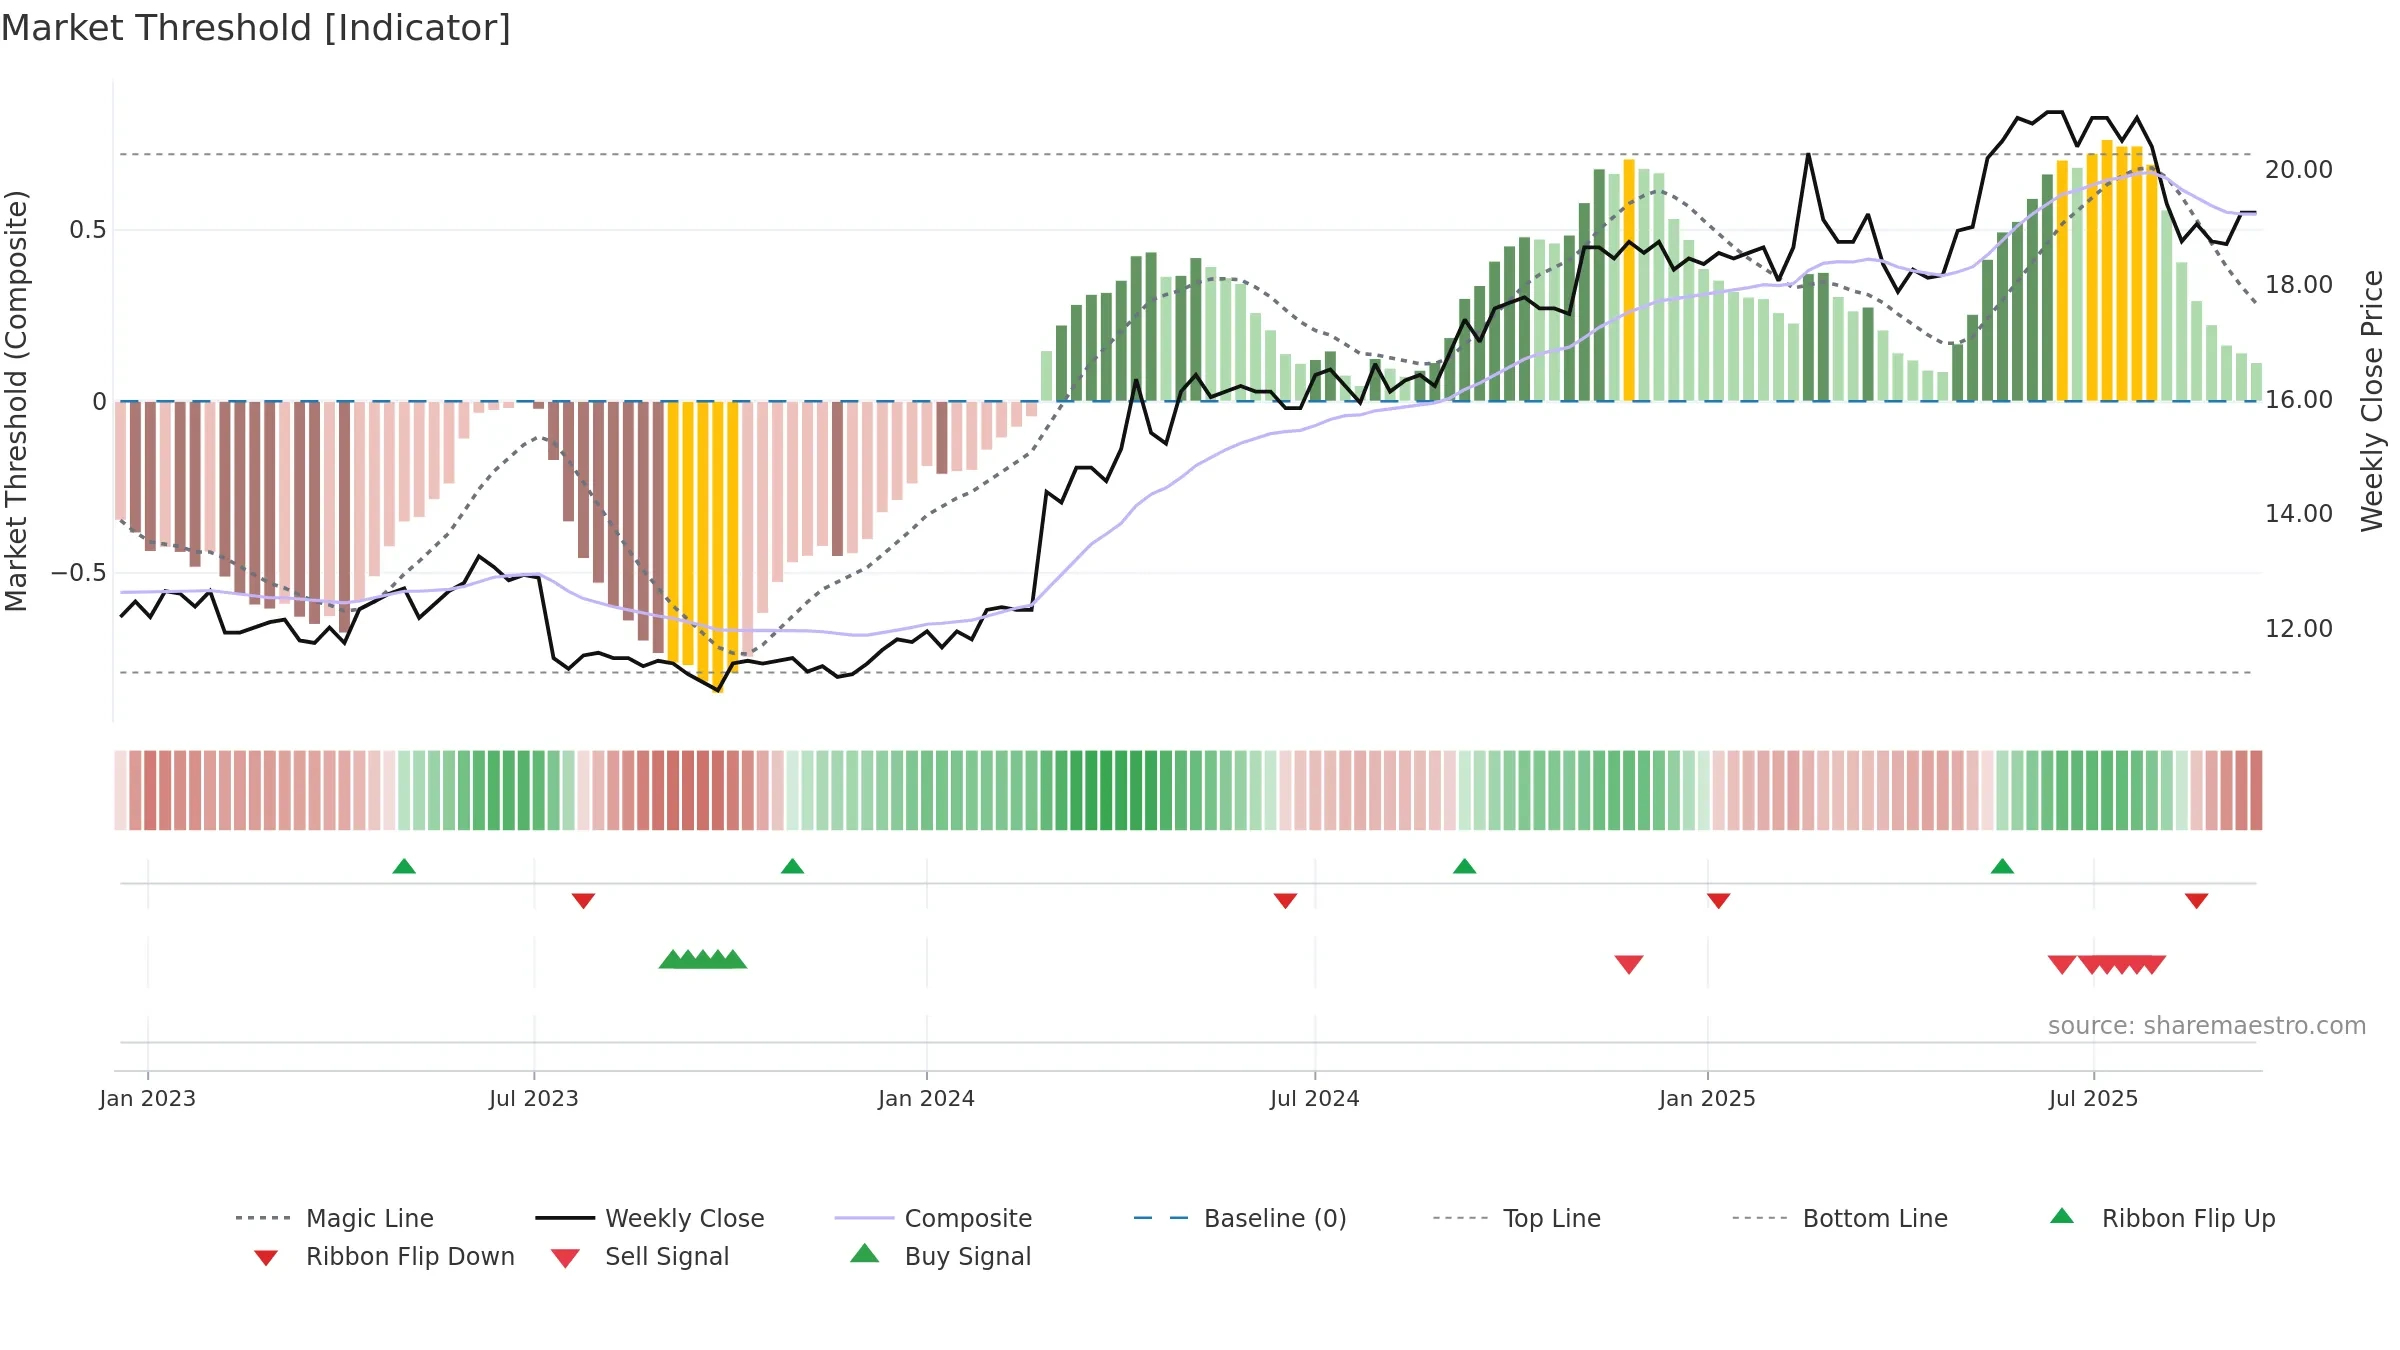Click the Jul 2024 x-axis label
The width and height of the screenshot is (2400, 1350).
click(x=1315, y=1098)
